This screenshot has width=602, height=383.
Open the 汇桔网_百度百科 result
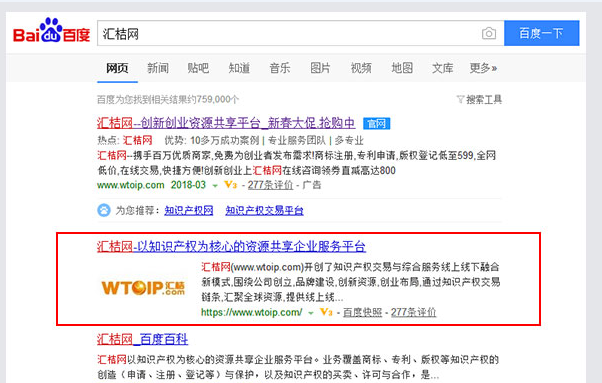coord(142,339)
